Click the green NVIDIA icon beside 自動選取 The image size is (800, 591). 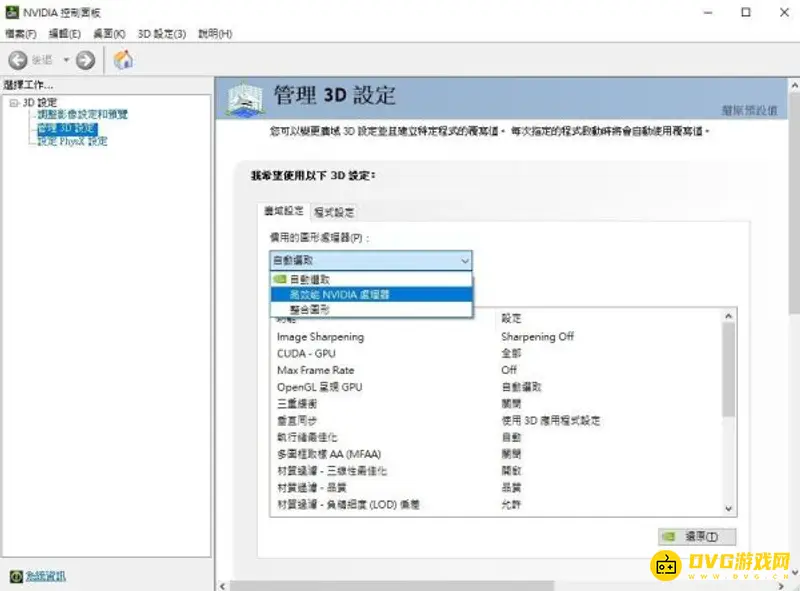pyautogui.click(x=280, y=278)
